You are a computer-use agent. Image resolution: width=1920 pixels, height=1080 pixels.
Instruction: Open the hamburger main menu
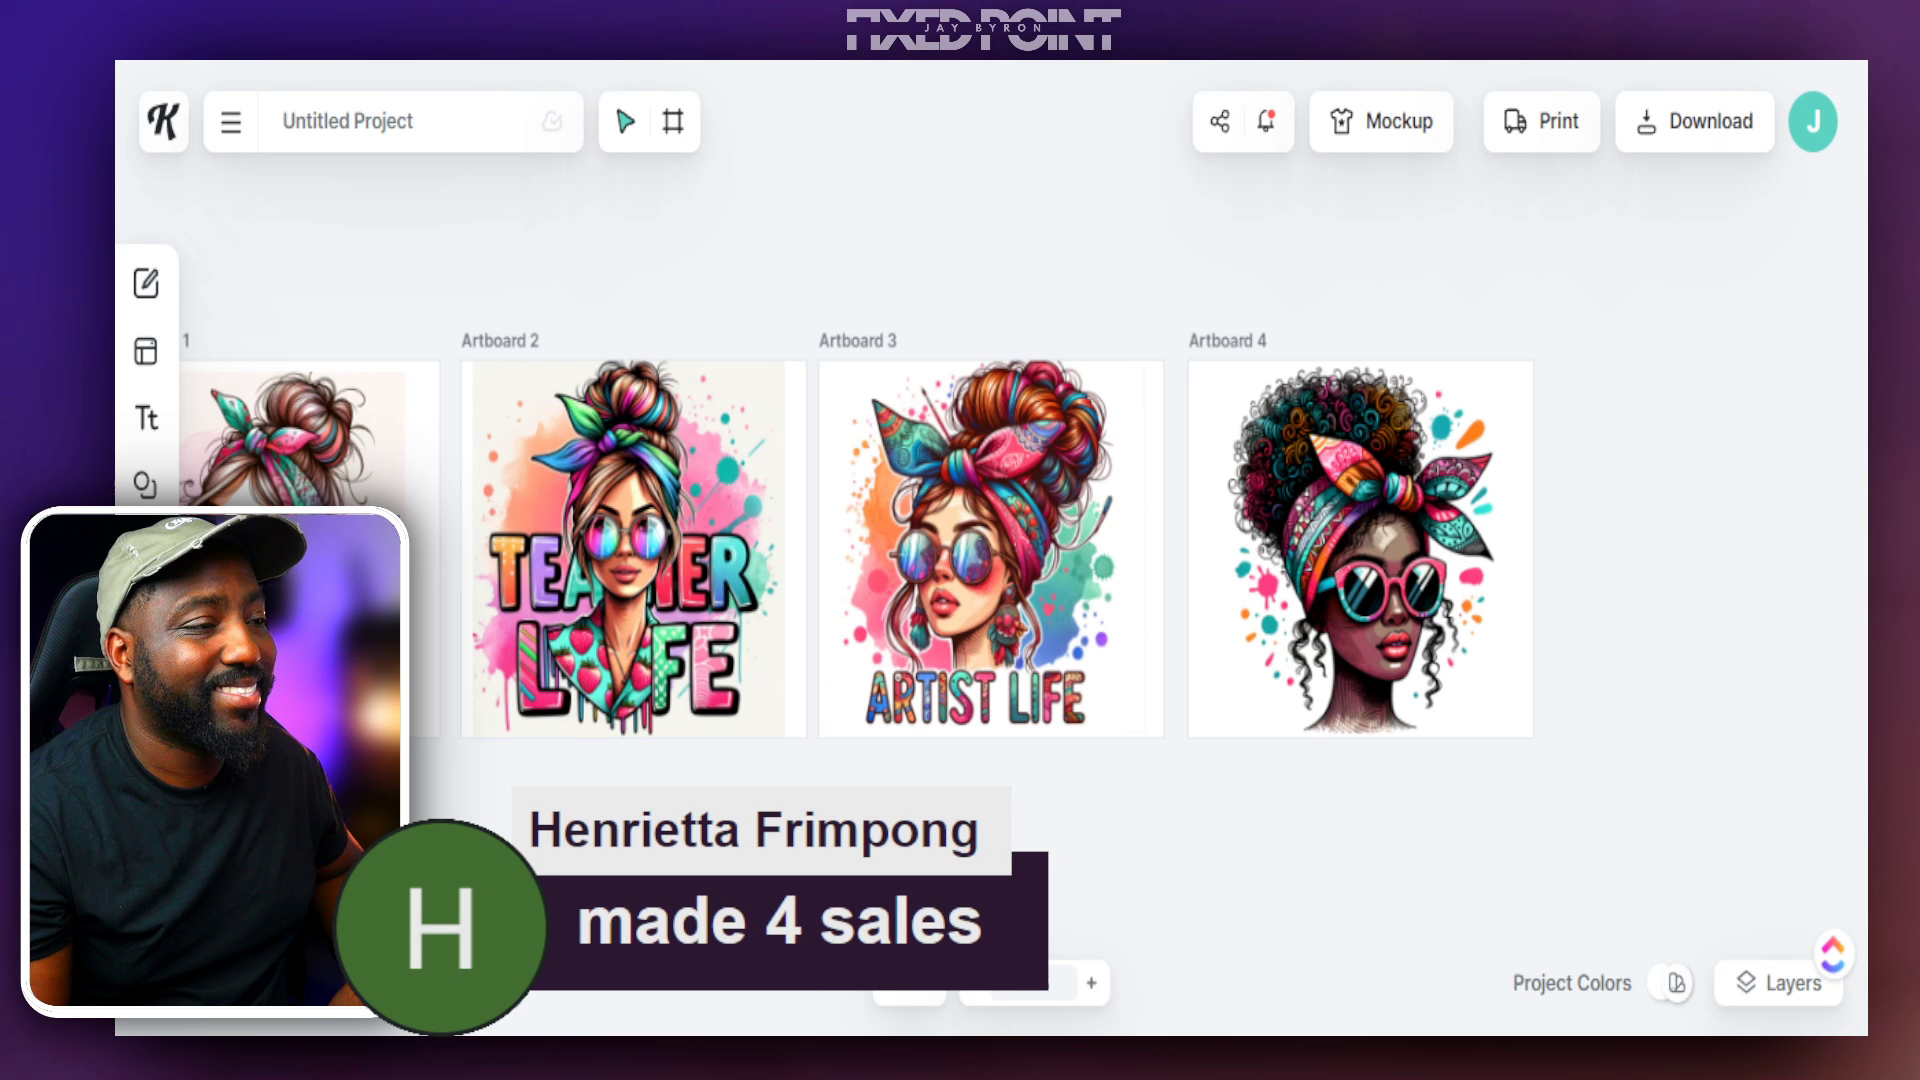(231, 122)
